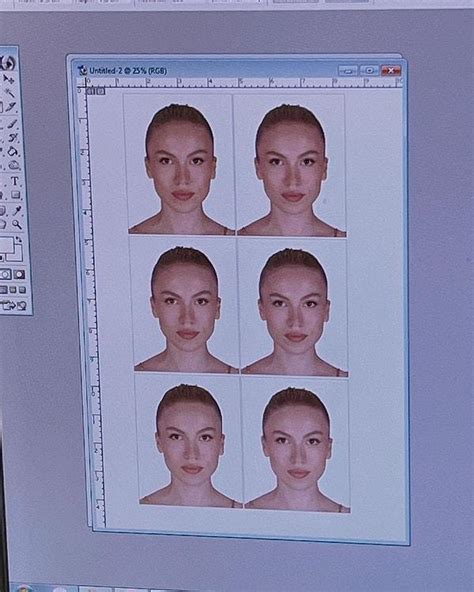Viewport: 474px width, 592px height.
Task: Jump to ImageReady from the toolbox
Action: (14, 305)
